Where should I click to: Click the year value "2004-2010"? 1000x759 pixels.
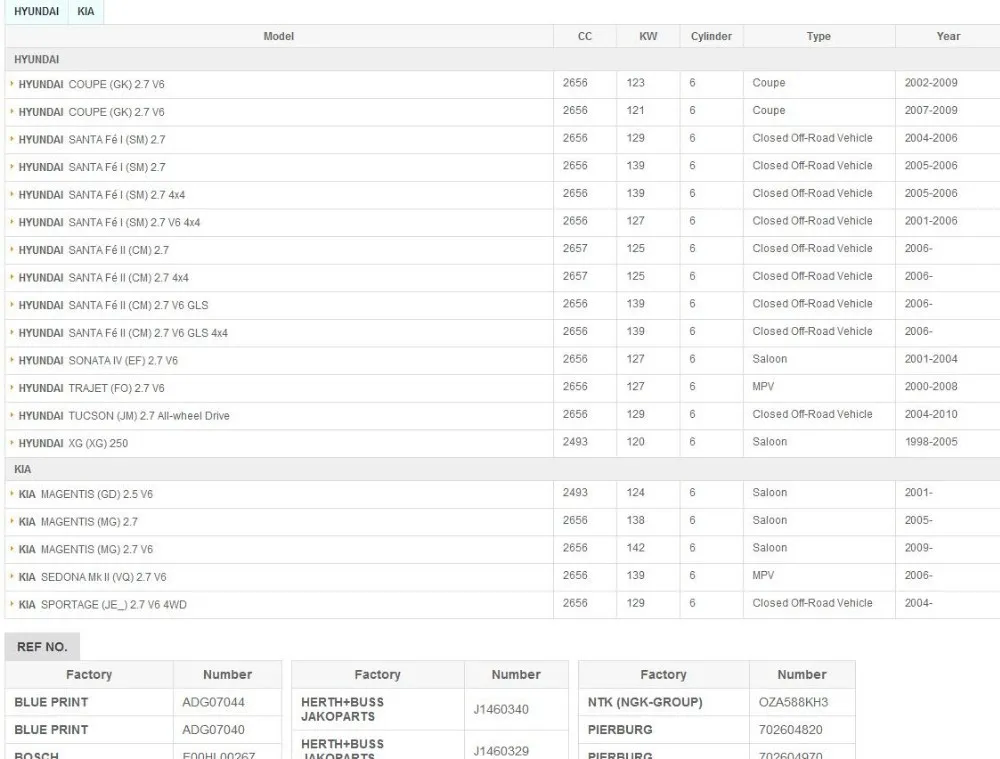[930, 414]
